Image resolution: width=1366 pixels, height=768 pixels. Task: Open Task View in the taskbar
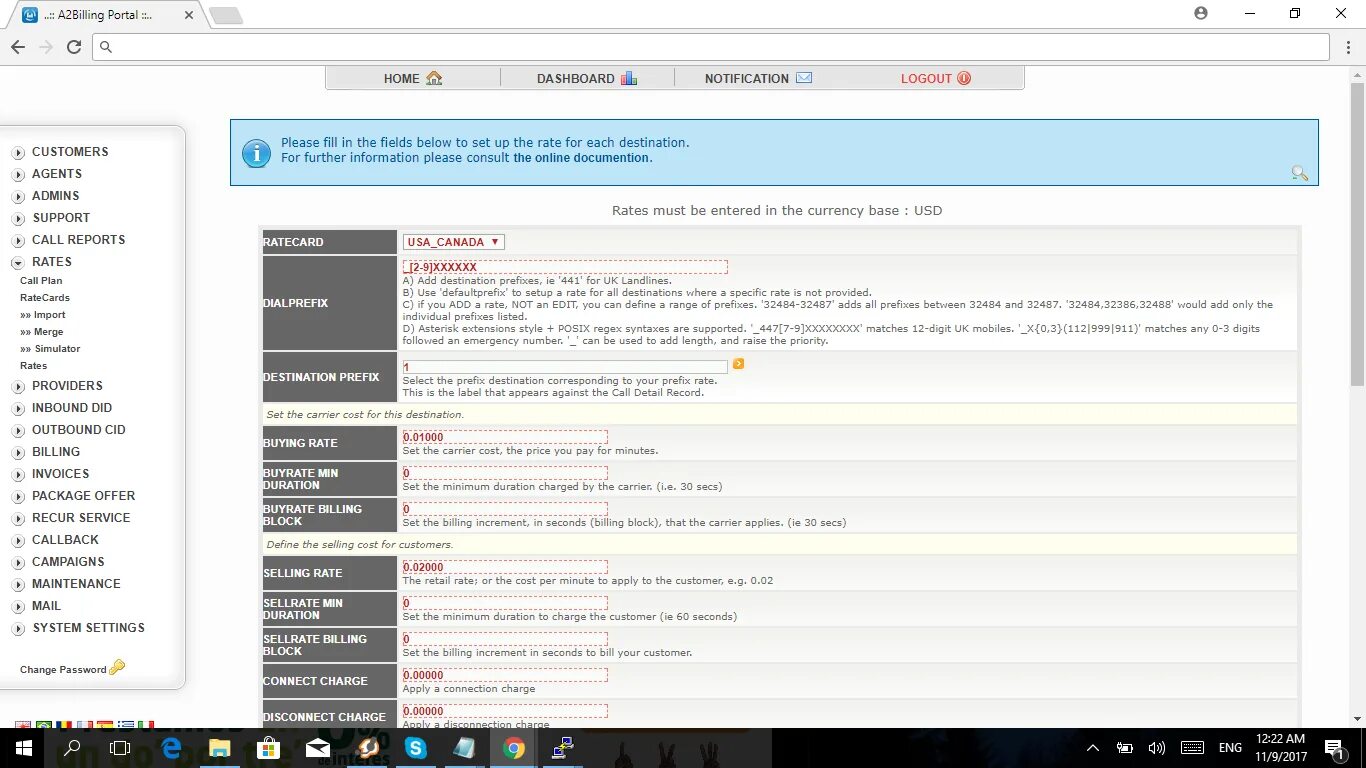(x=120, y=747)
